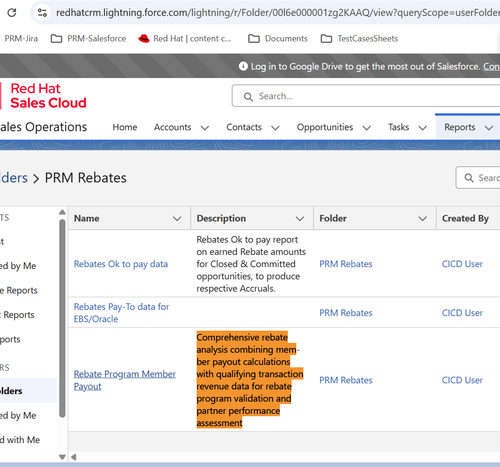The height and width of the screenshot is (467, 500).
Task: Open Name column options chevron
Action: [177, 219]
